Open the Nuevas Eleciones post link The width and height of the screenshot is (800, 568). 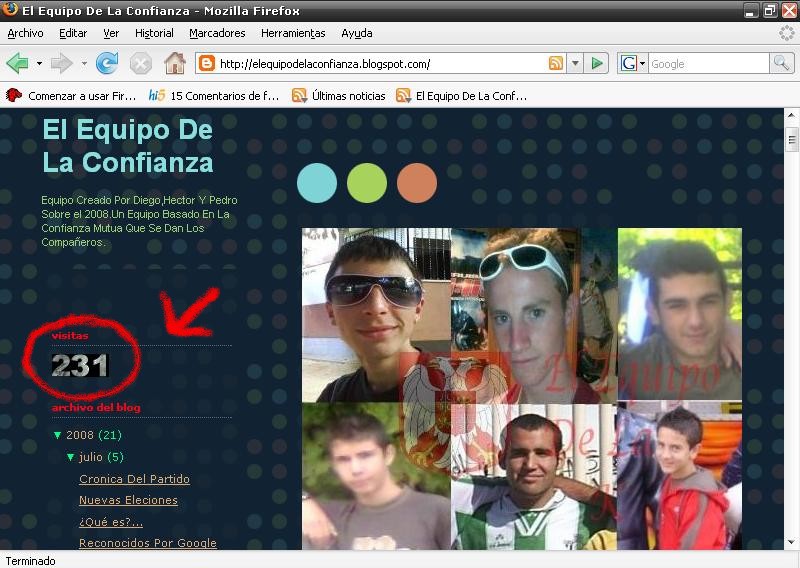click(129, 500)
